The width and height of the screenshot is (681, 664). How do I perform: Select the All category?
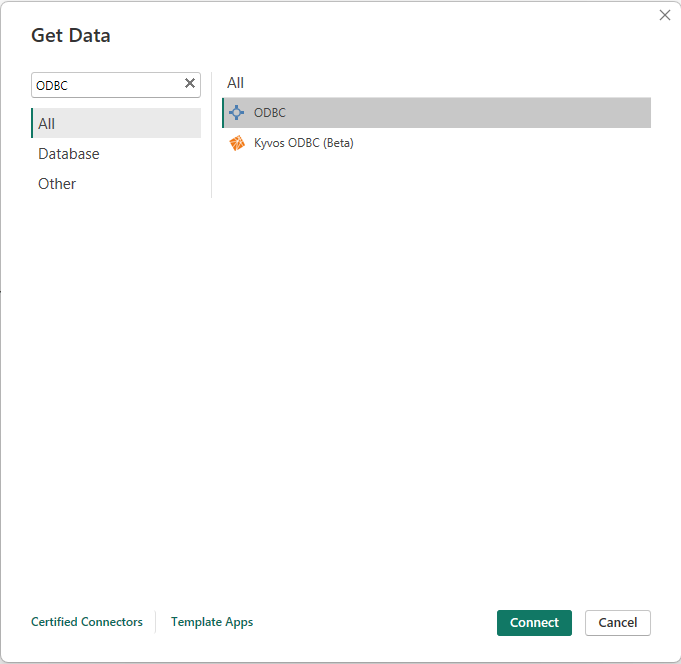coord(47,124)
